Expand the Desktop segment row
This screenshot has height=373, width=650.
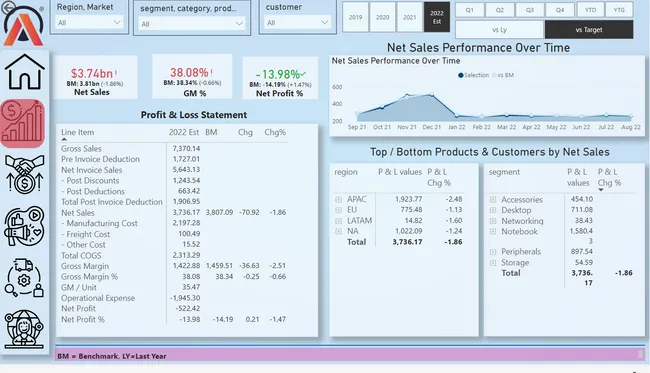point(493,210)
